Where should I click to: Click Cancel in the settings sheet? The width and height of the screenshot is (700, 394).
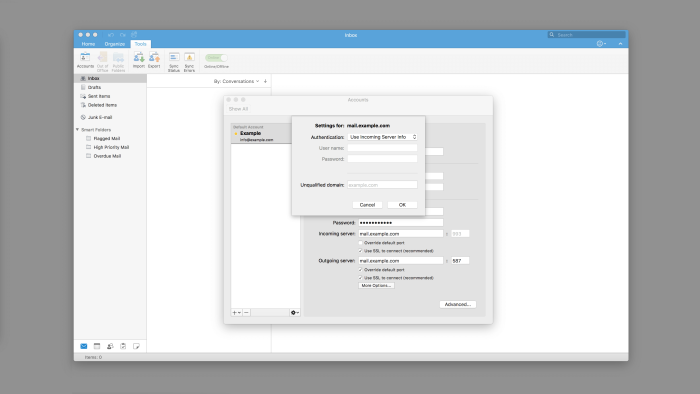[x=367, y=205]
